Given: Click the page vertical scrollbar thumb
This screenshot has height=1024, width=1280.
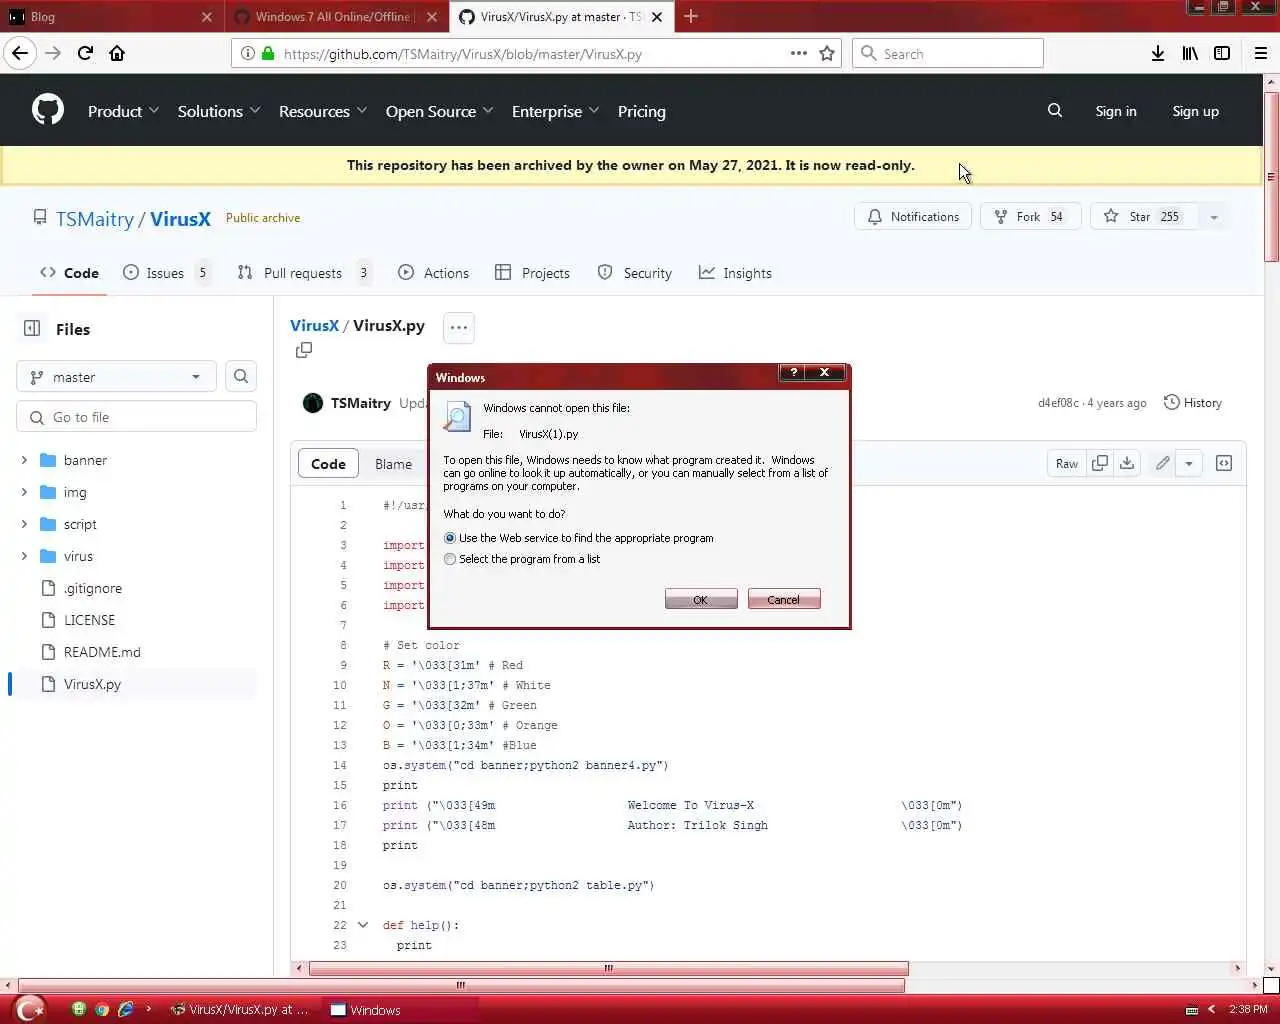Looking at the screenshot, I should (x=1272, y=177).
